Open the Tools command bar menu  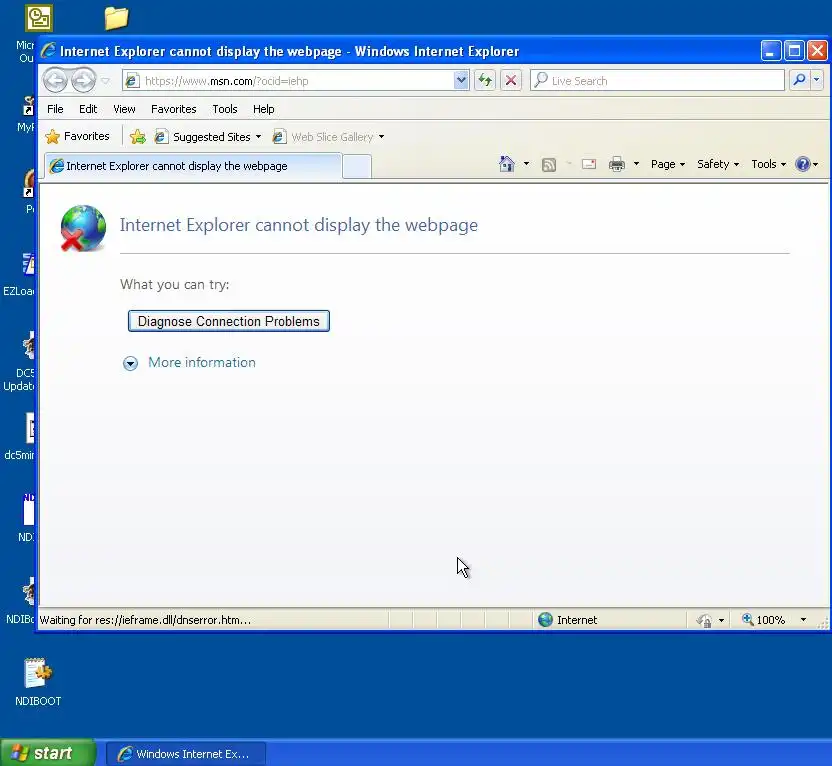tap(768, 164)
